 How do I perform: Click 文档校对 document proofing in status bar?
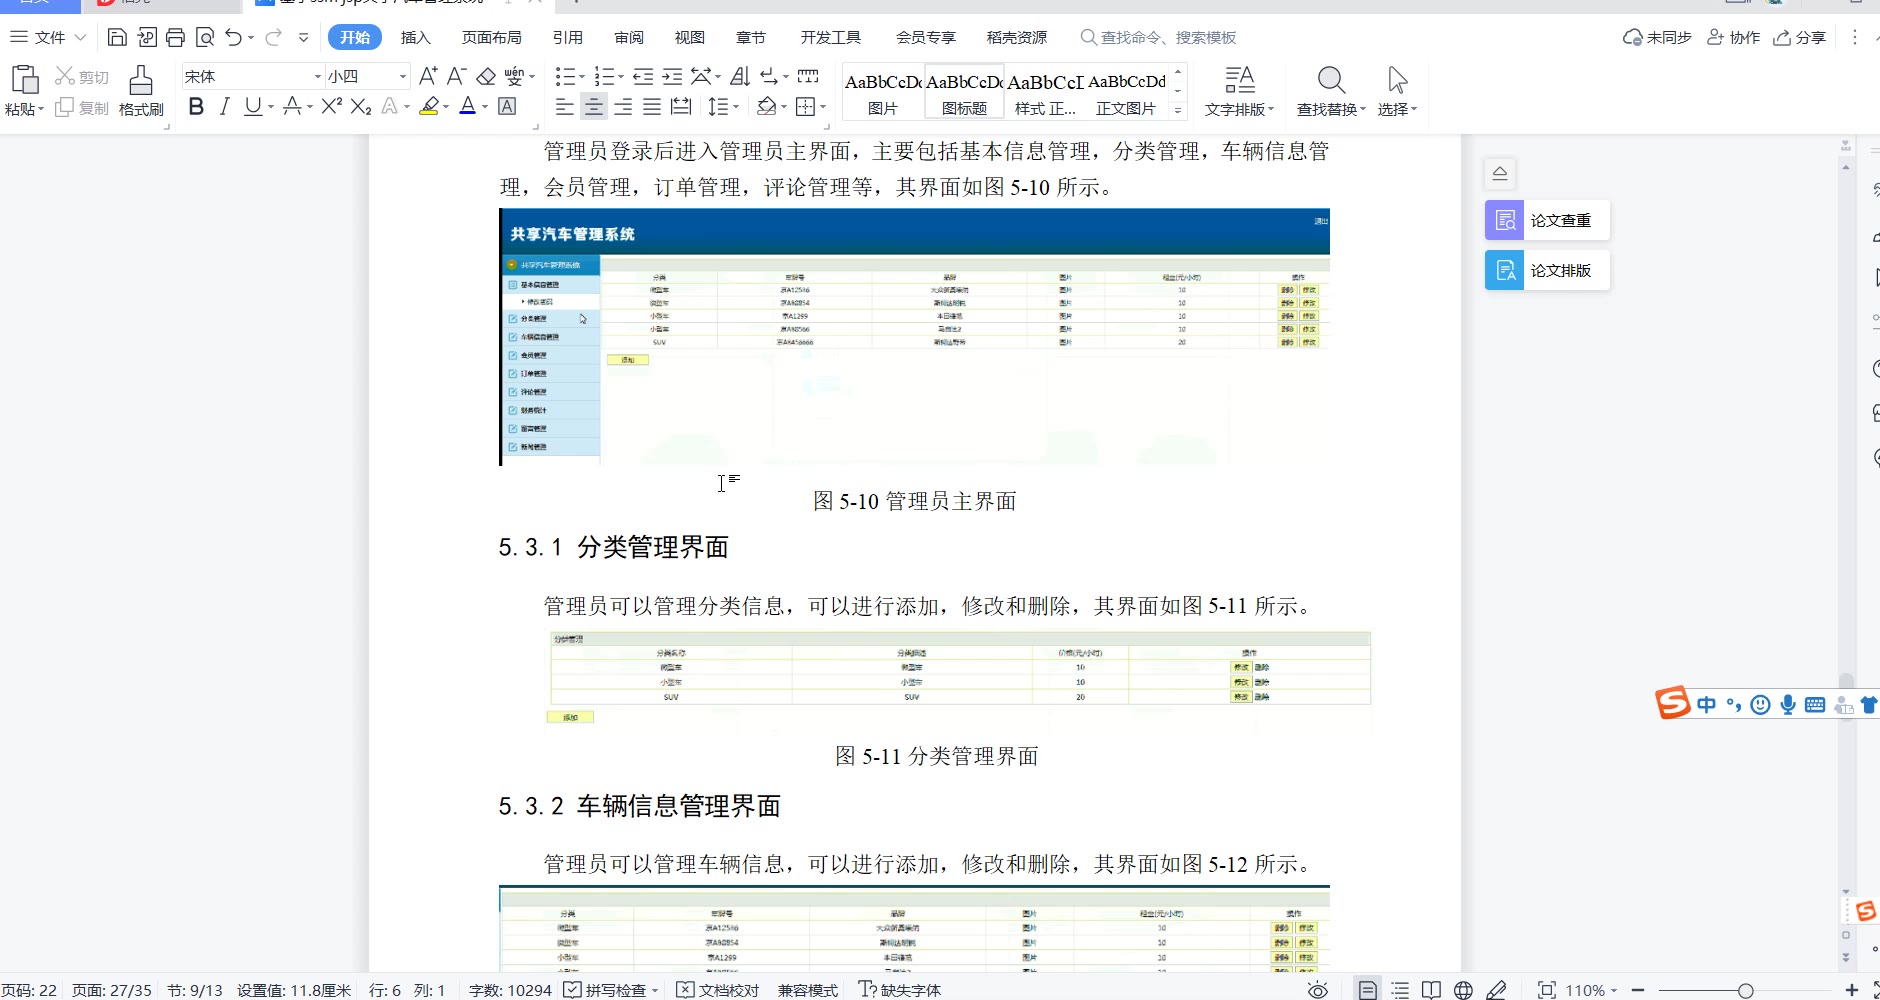coord(718,990)
